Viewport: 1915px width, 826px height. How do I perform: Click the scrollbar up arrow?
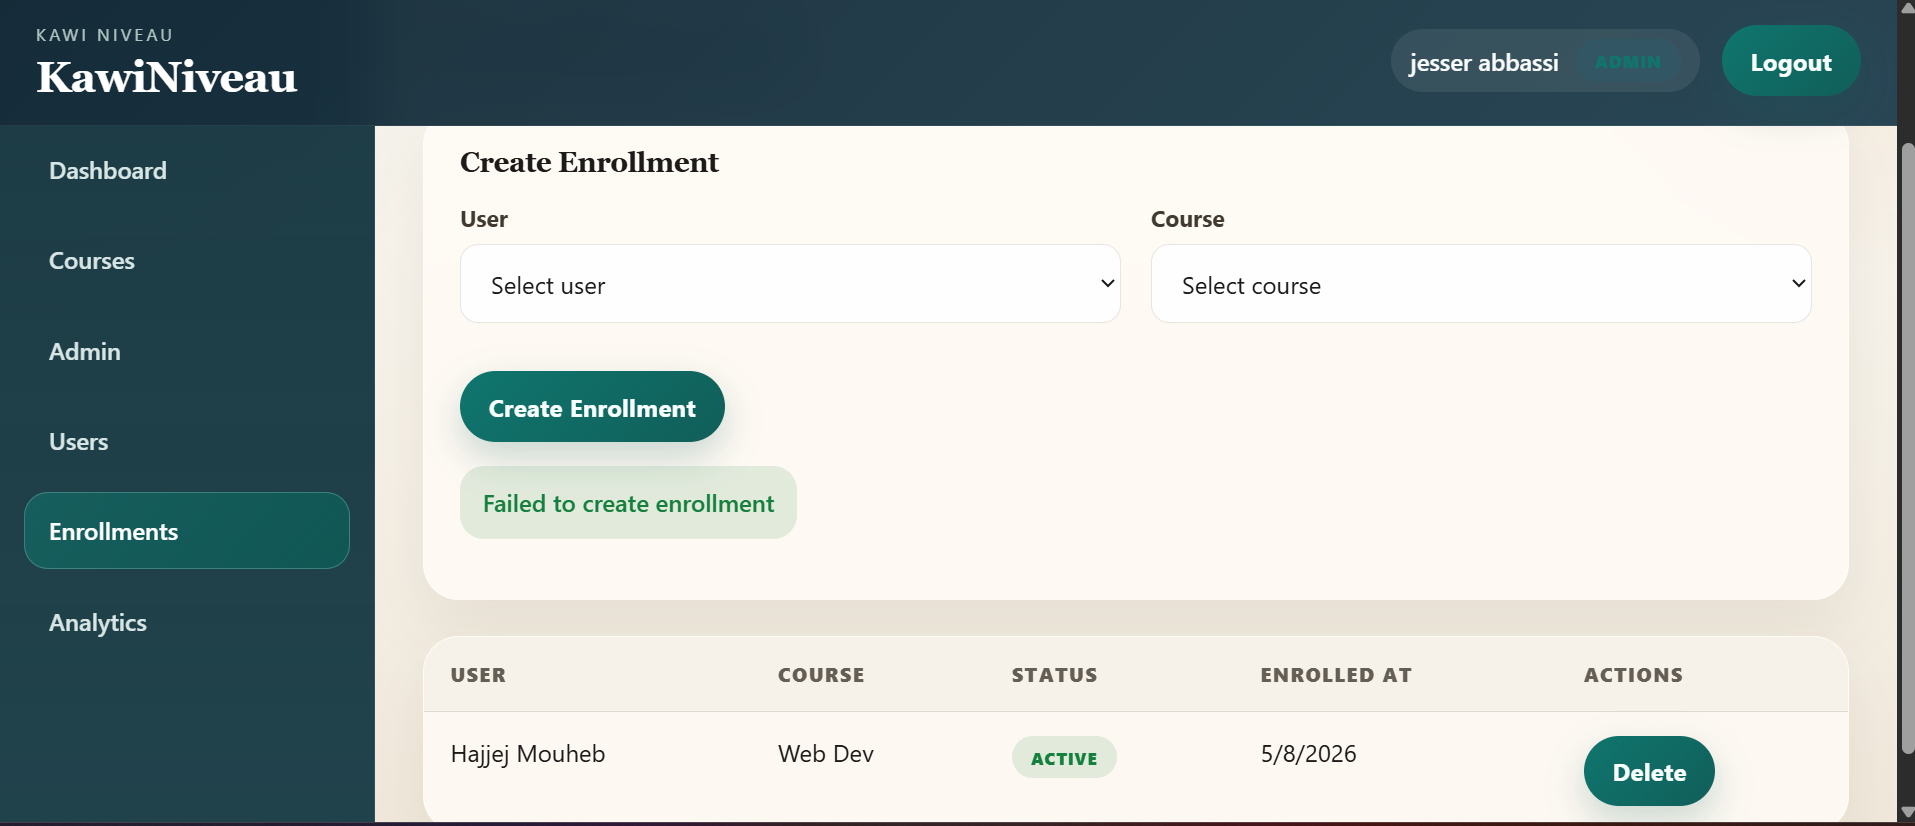click(x=1907, y=8)
